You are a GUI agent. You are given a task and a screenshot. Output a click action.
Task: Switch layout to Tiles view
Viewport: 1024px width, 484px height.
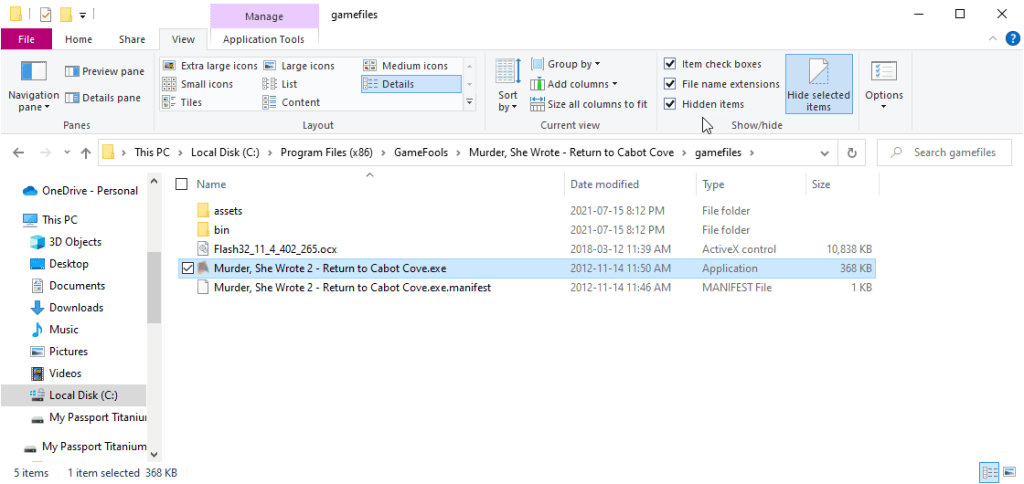[x=183, y=103]
